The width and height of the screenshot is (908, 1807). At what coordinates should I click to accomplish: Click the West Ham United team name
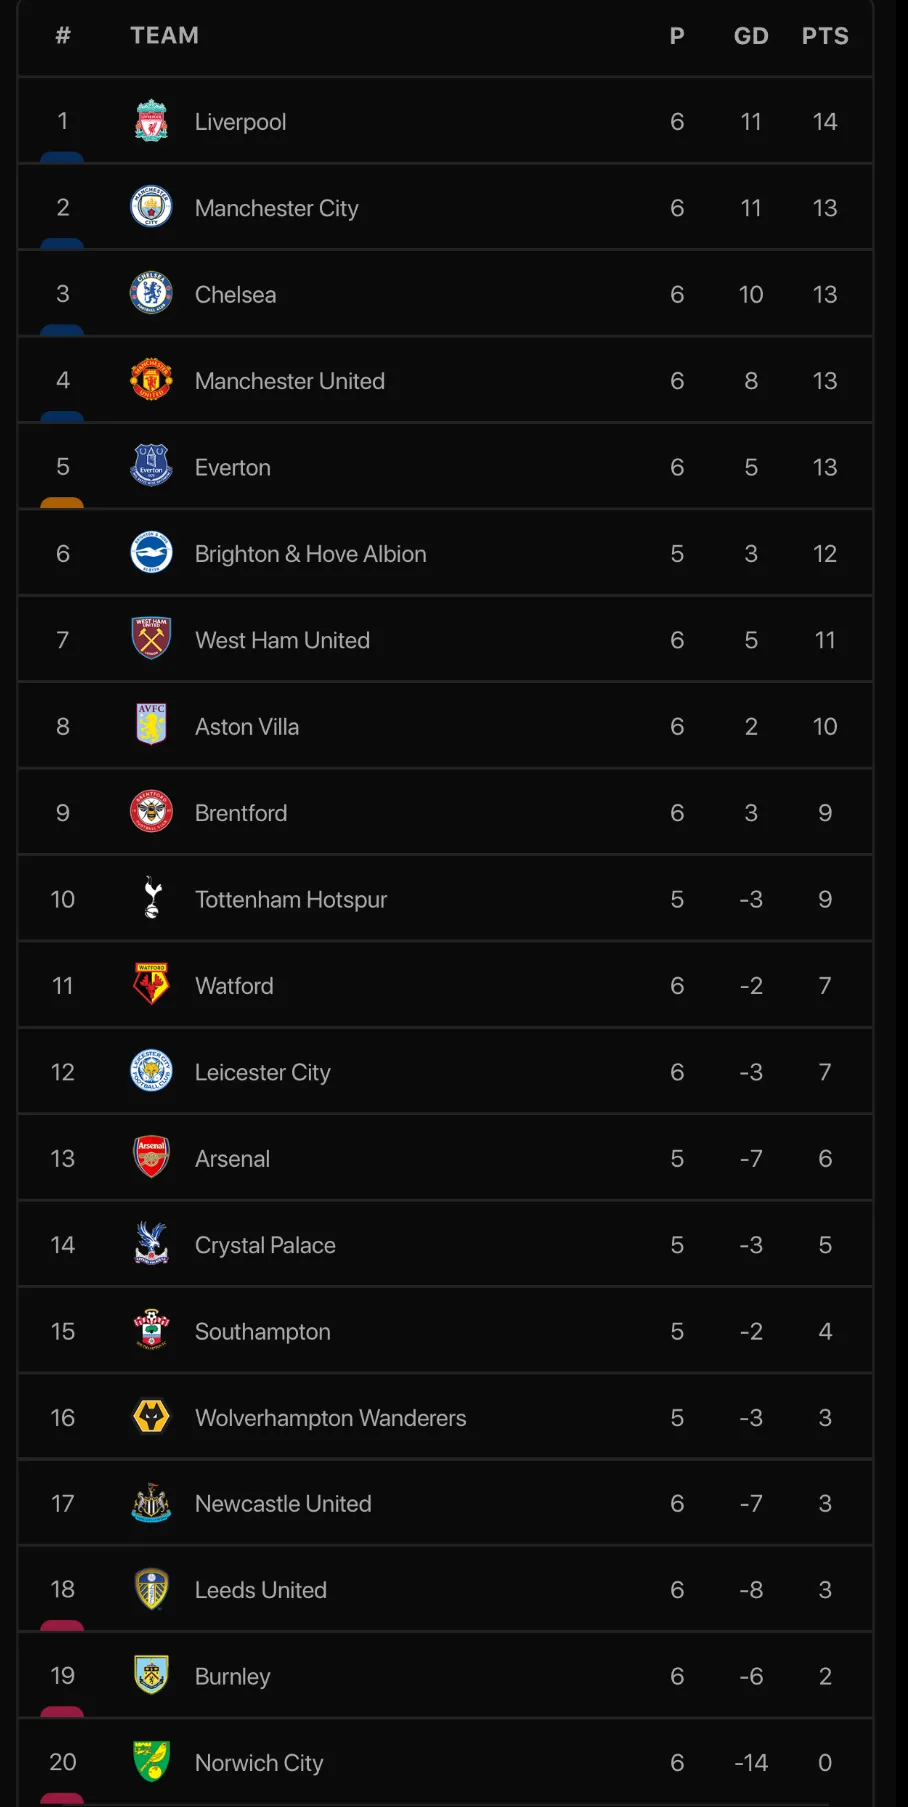282,640
